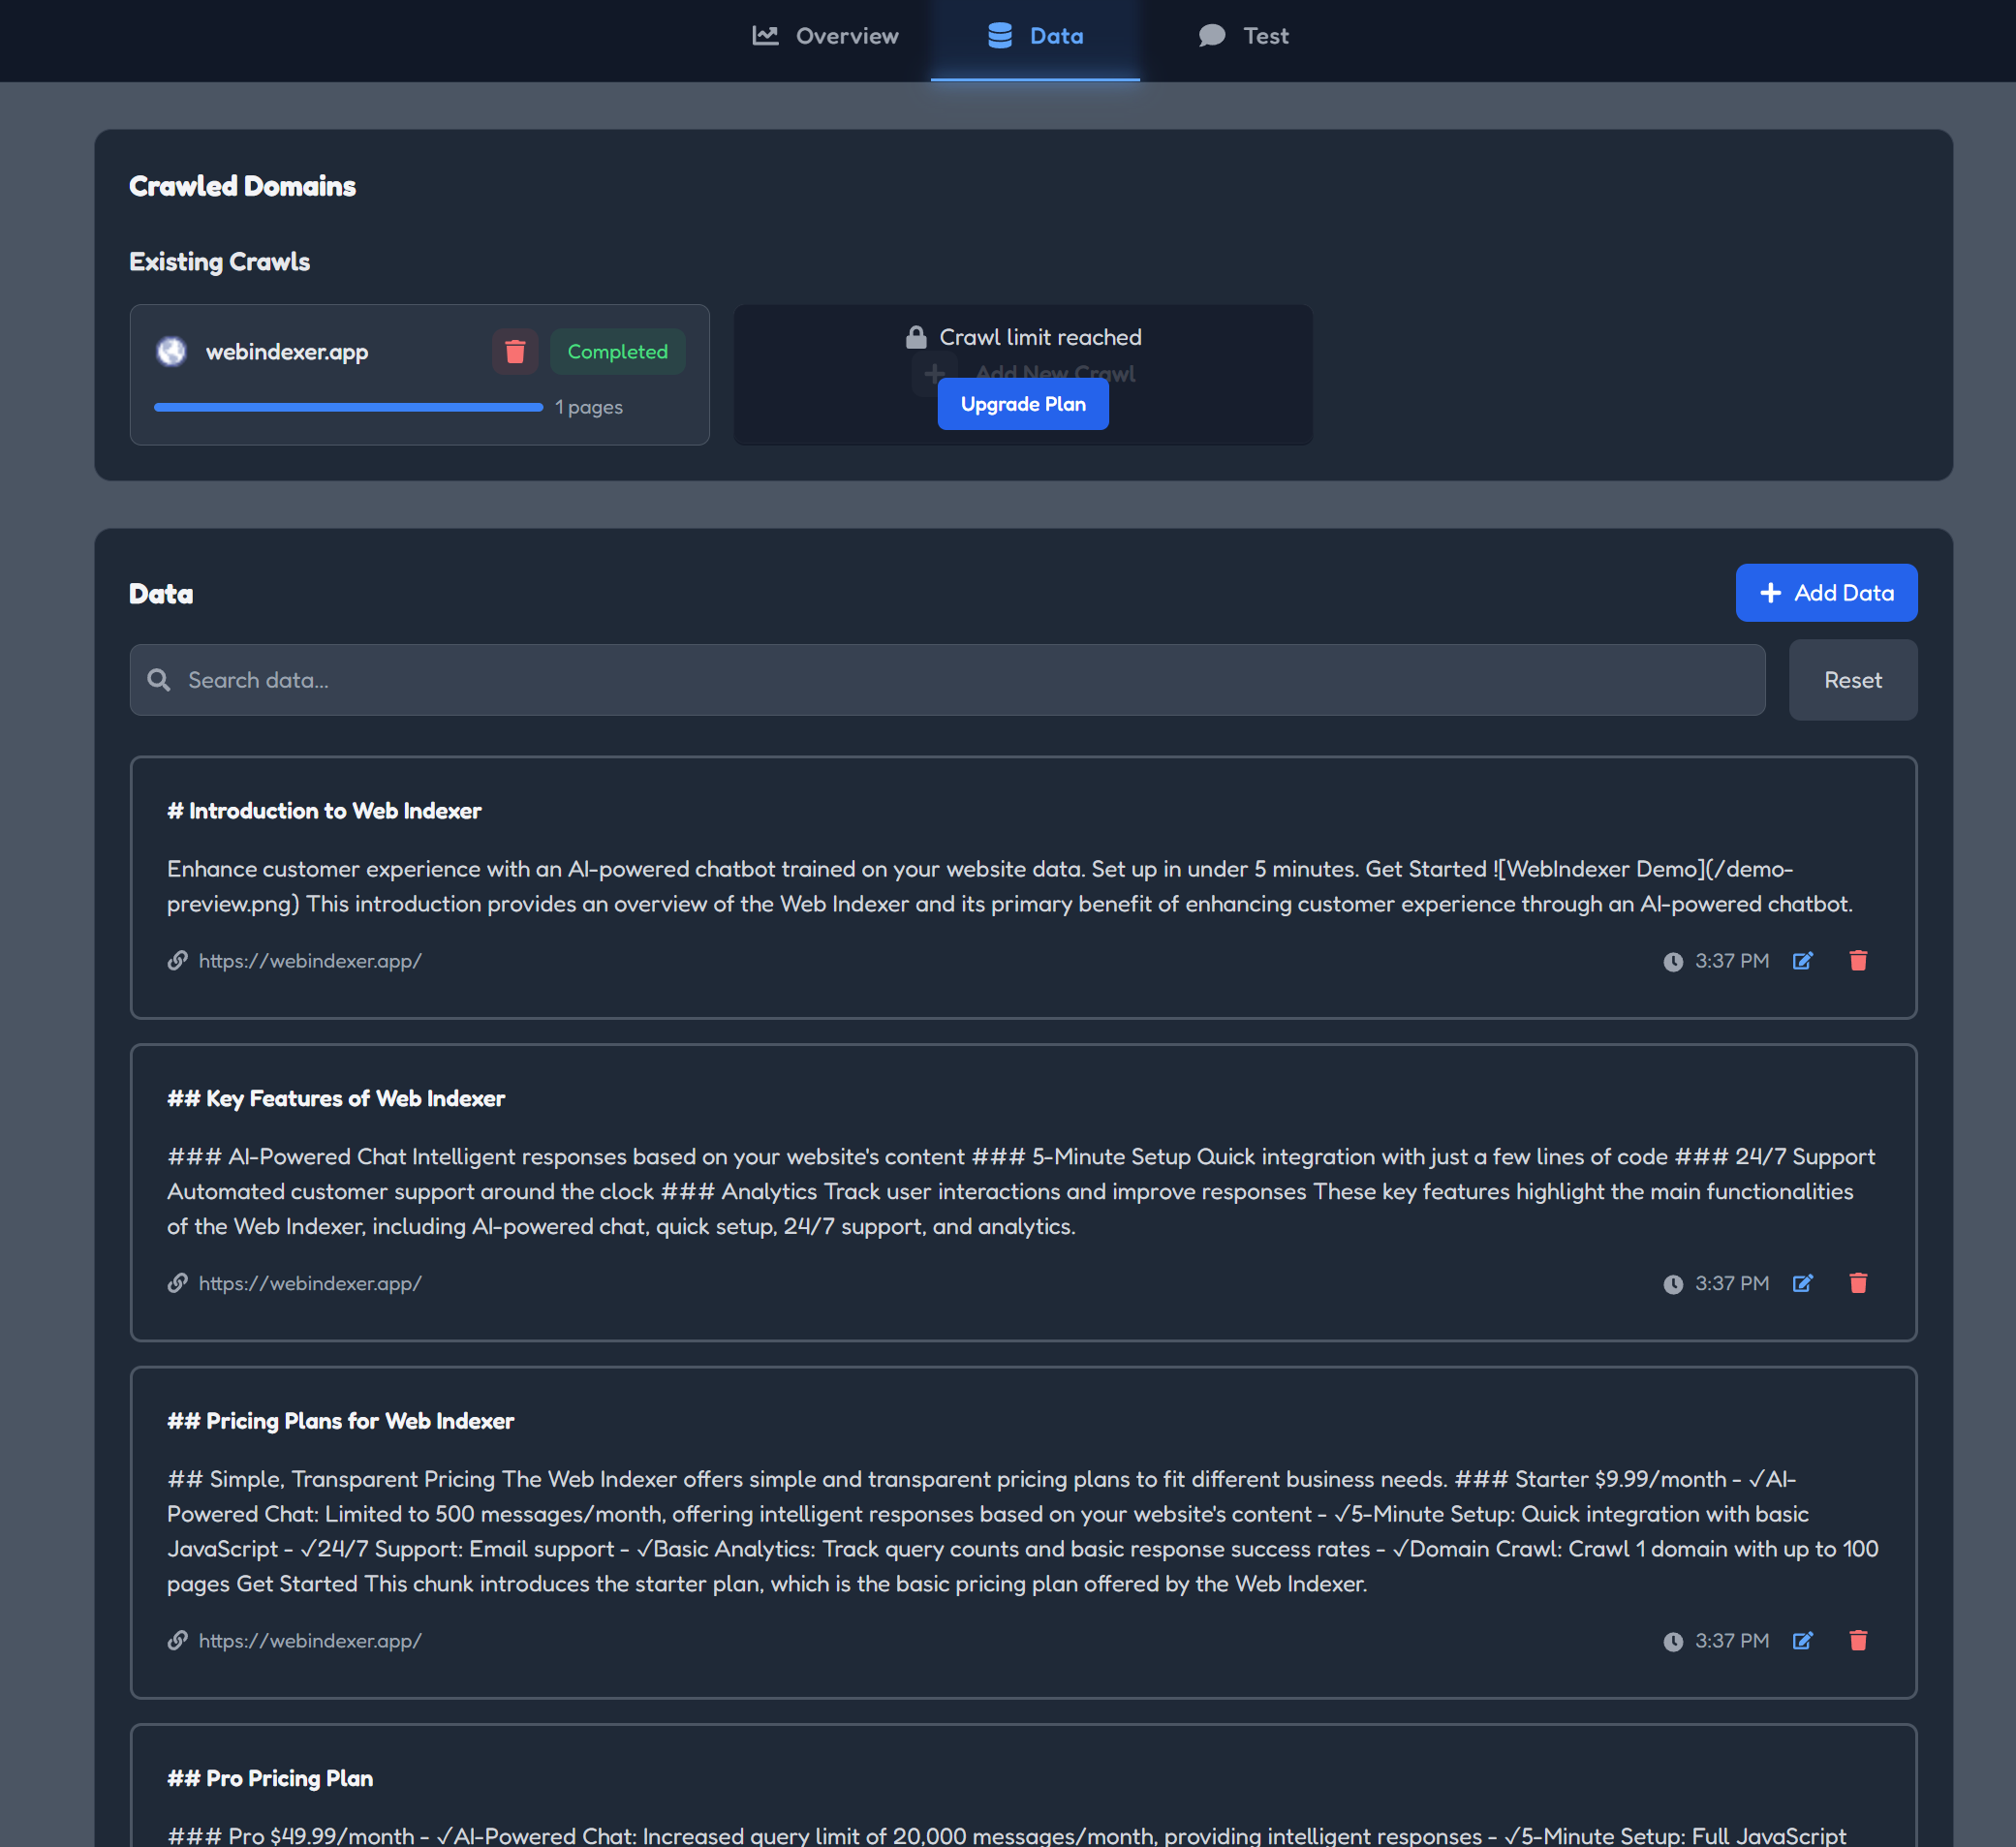The width and height of the screenshot is (2016, 1847).
Task: Delete the Key Features of Web Indexer entry
Action: [x=1858, y=1284]
